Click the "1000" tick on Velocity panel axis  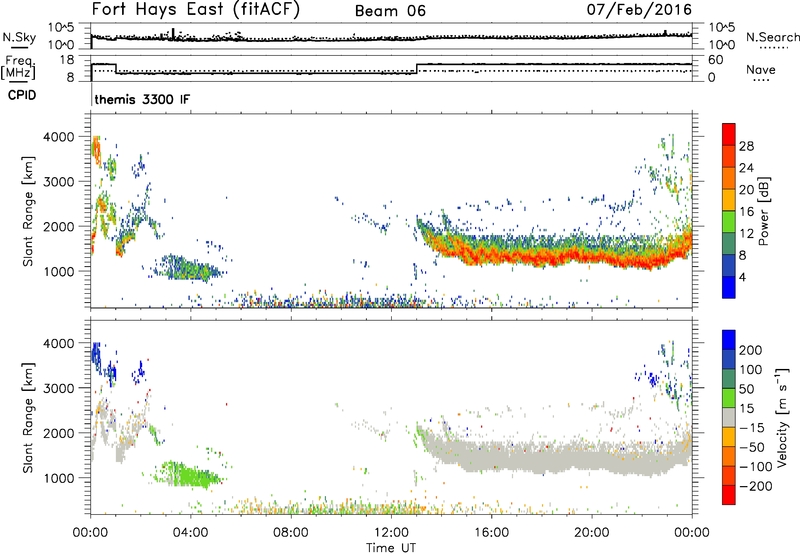[59, 478]
